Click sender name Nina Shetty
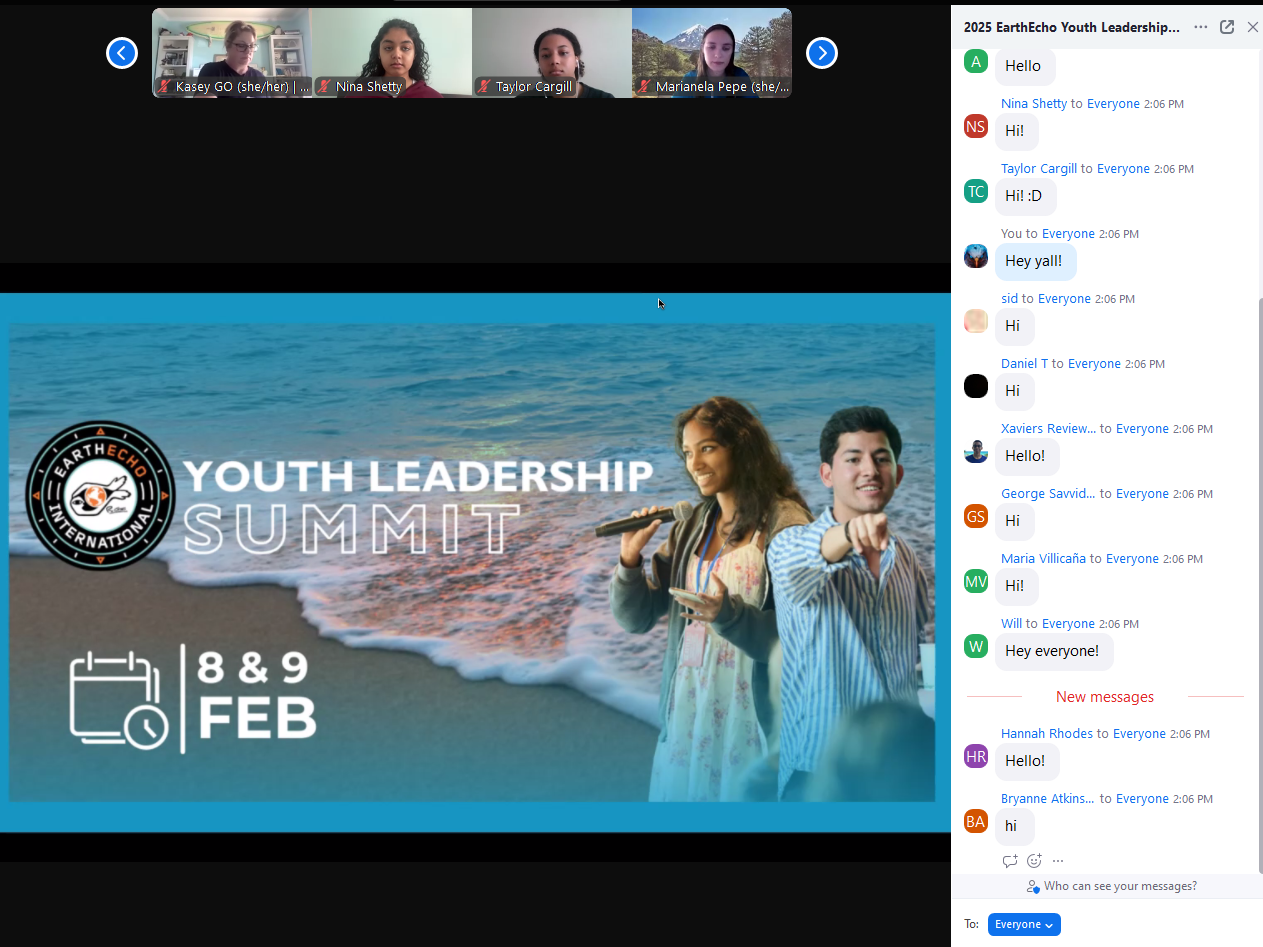The width and height of the screenshot is (1263, 947). click(x=1034, y=104)
